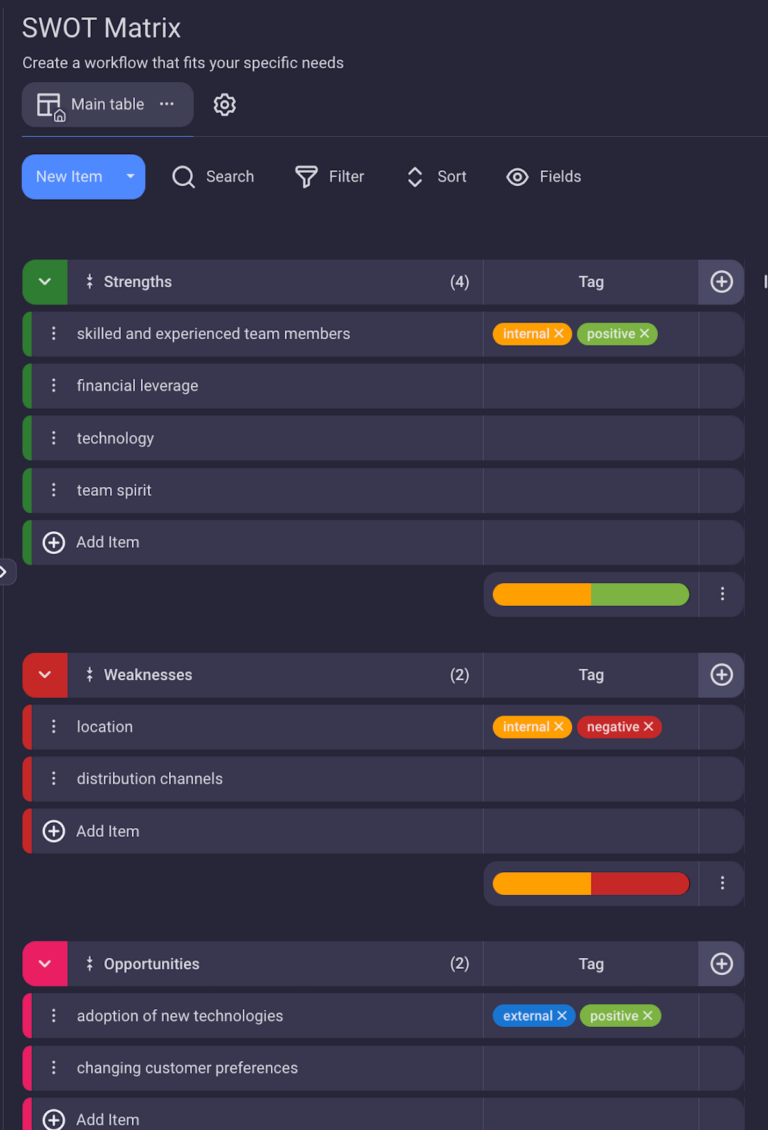Open the Sort options
Image resolution: width=768 pixels, height=1130 pixels.
414,177
